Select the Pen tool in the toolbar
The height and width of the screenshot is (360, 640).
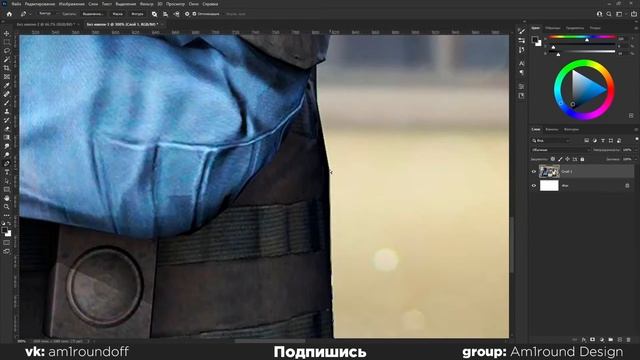coord(7,163)
